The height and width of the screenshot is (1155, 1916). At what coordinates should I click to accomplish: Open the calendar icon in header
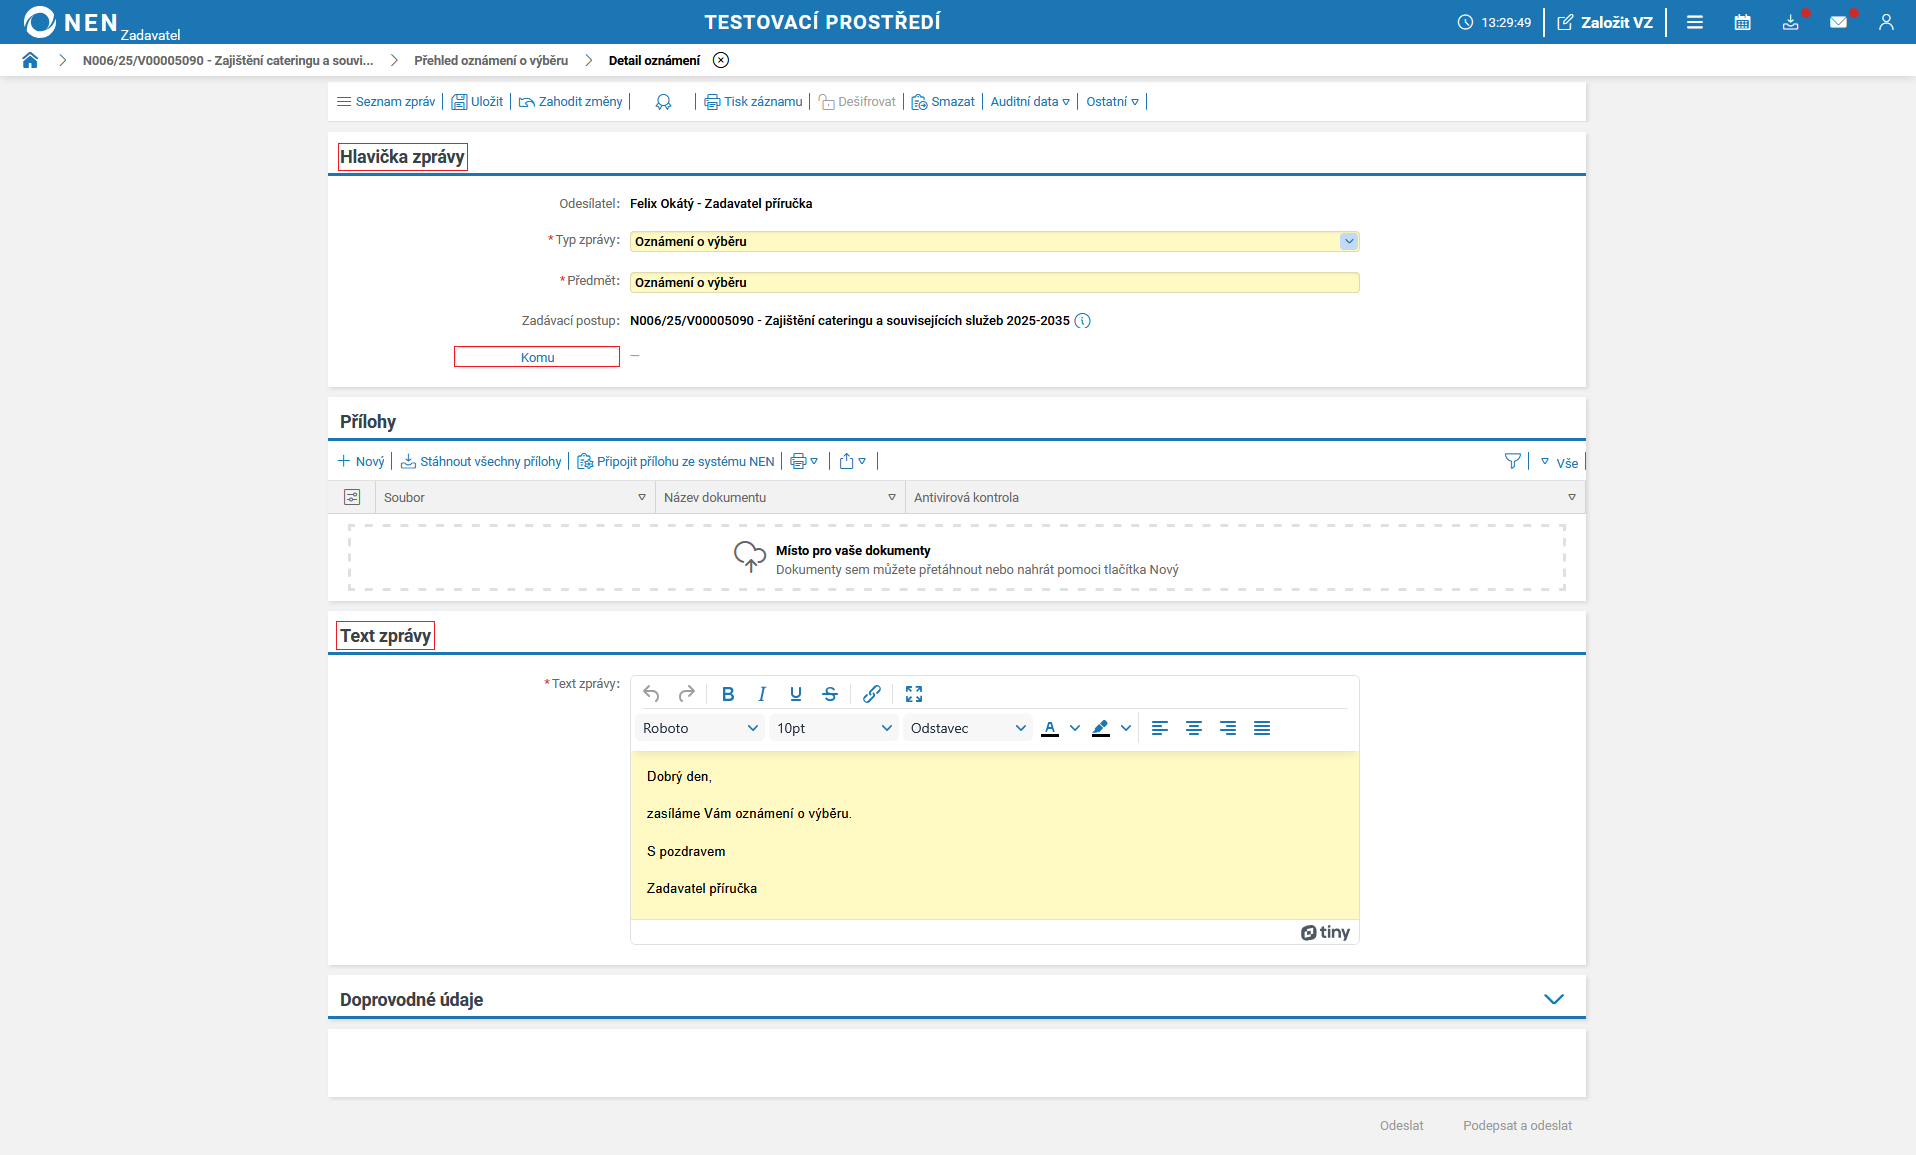(1742, 22)
